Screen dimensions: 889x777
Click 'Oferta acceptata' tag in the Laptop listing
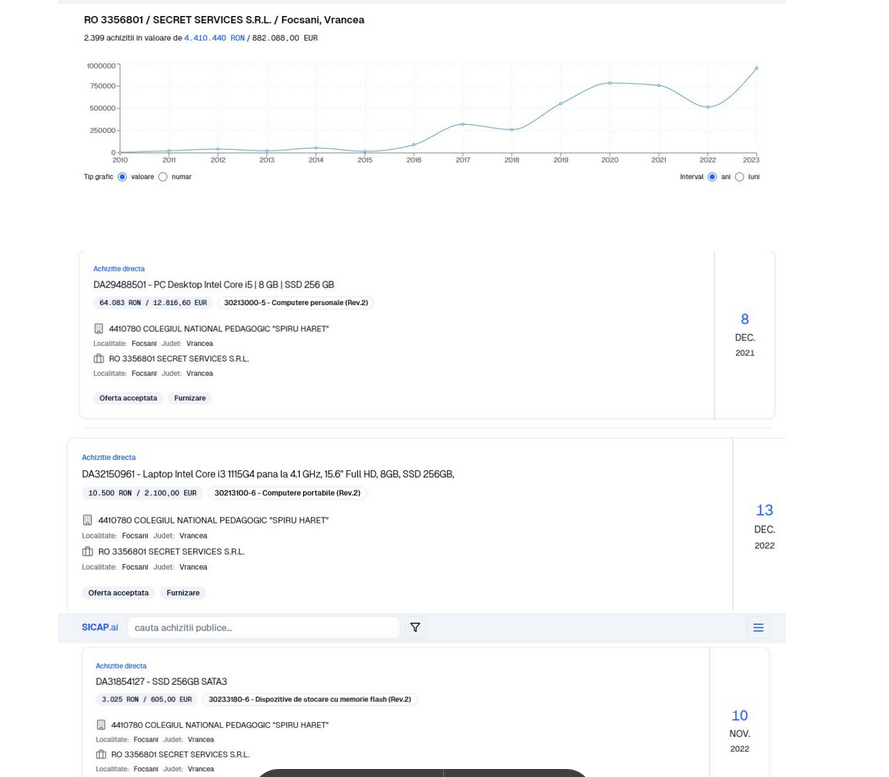click(118, 593)
